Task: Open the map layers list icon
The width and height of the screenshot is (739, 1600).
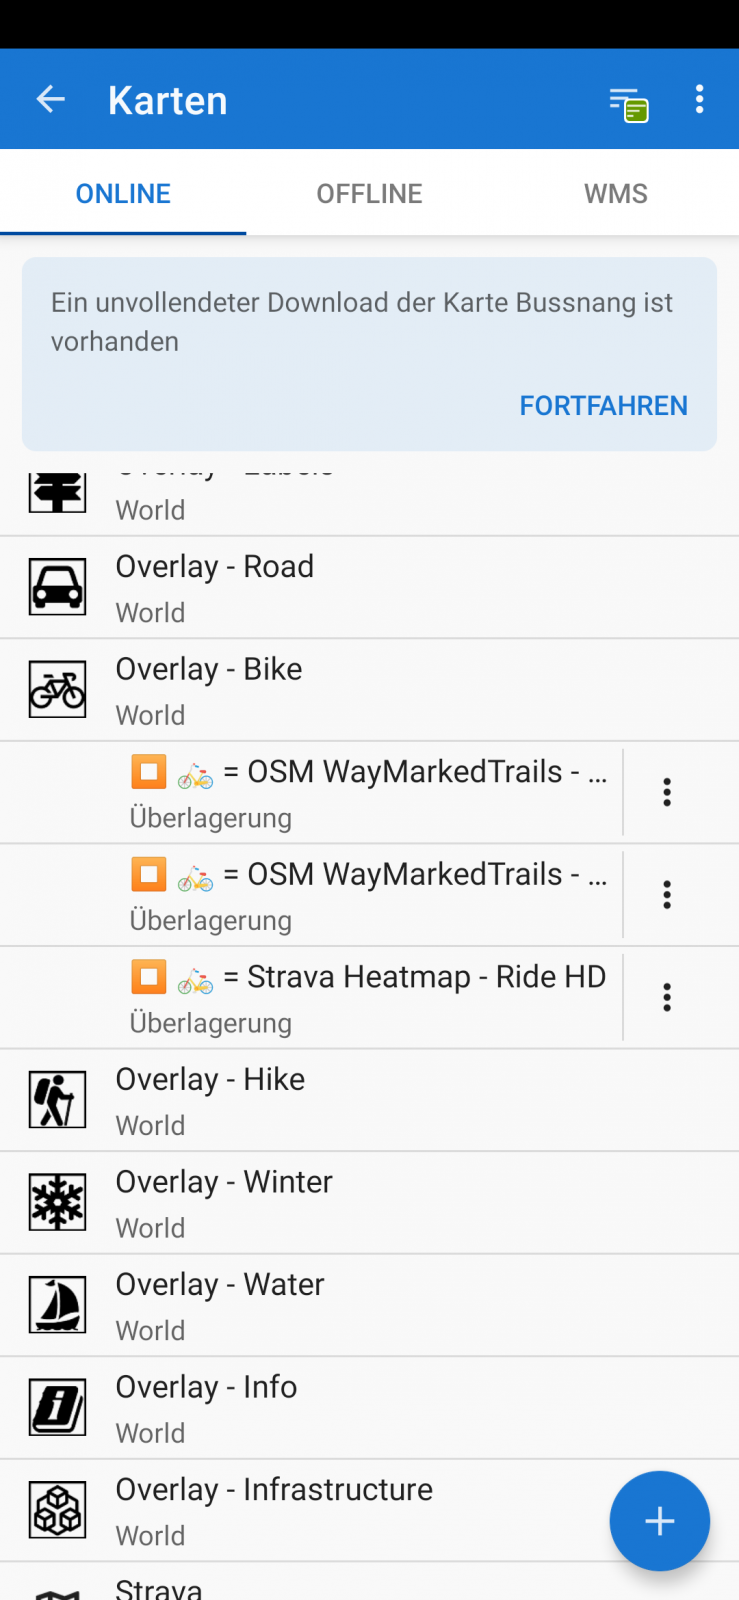Action: tap(628, 103)
